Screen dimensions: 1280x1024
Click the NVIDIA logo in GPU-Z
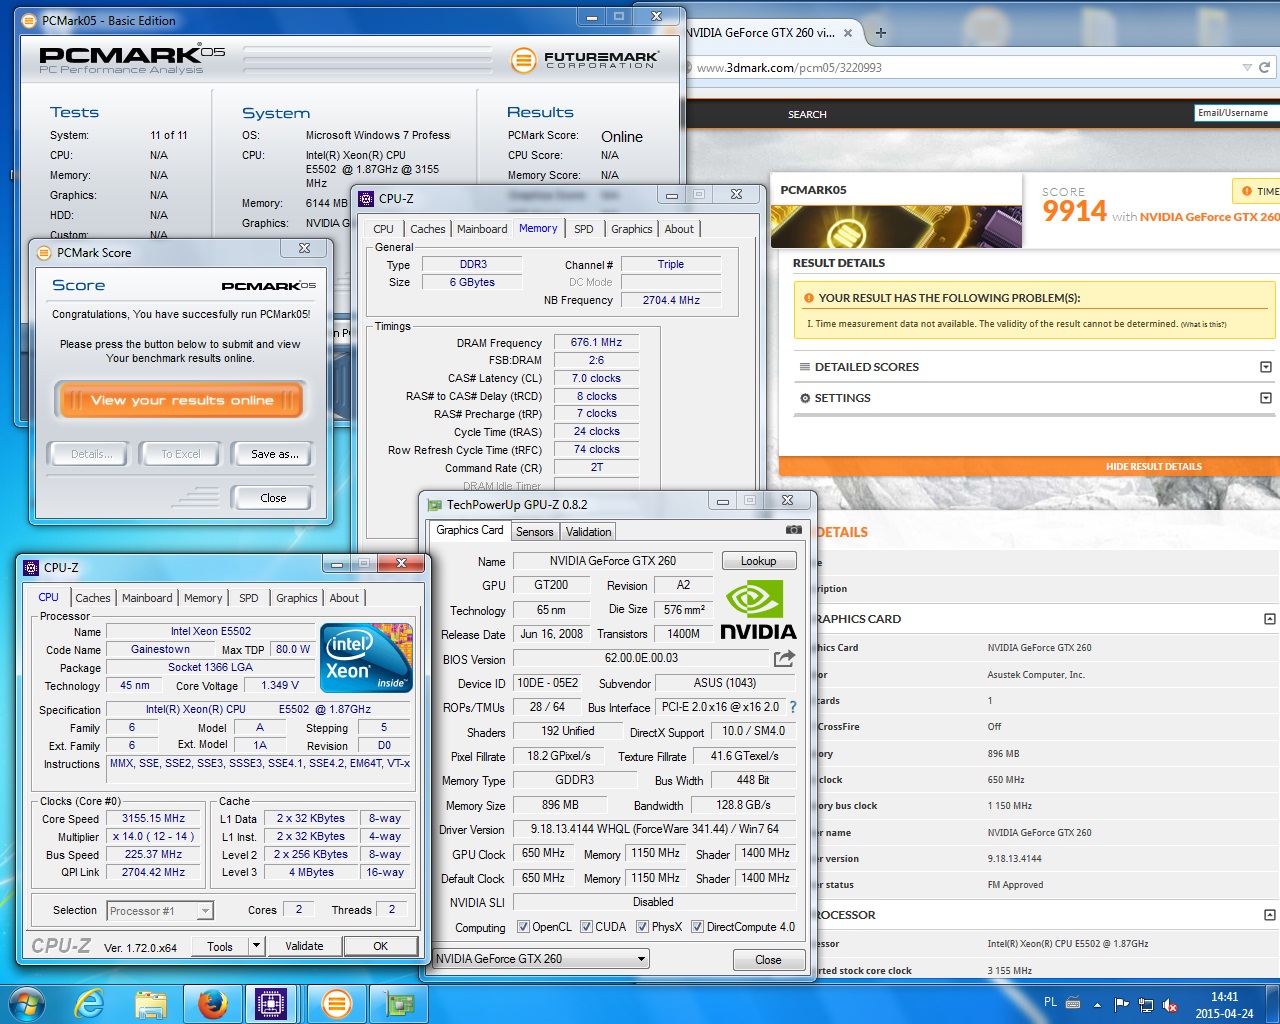pos(758,610)
